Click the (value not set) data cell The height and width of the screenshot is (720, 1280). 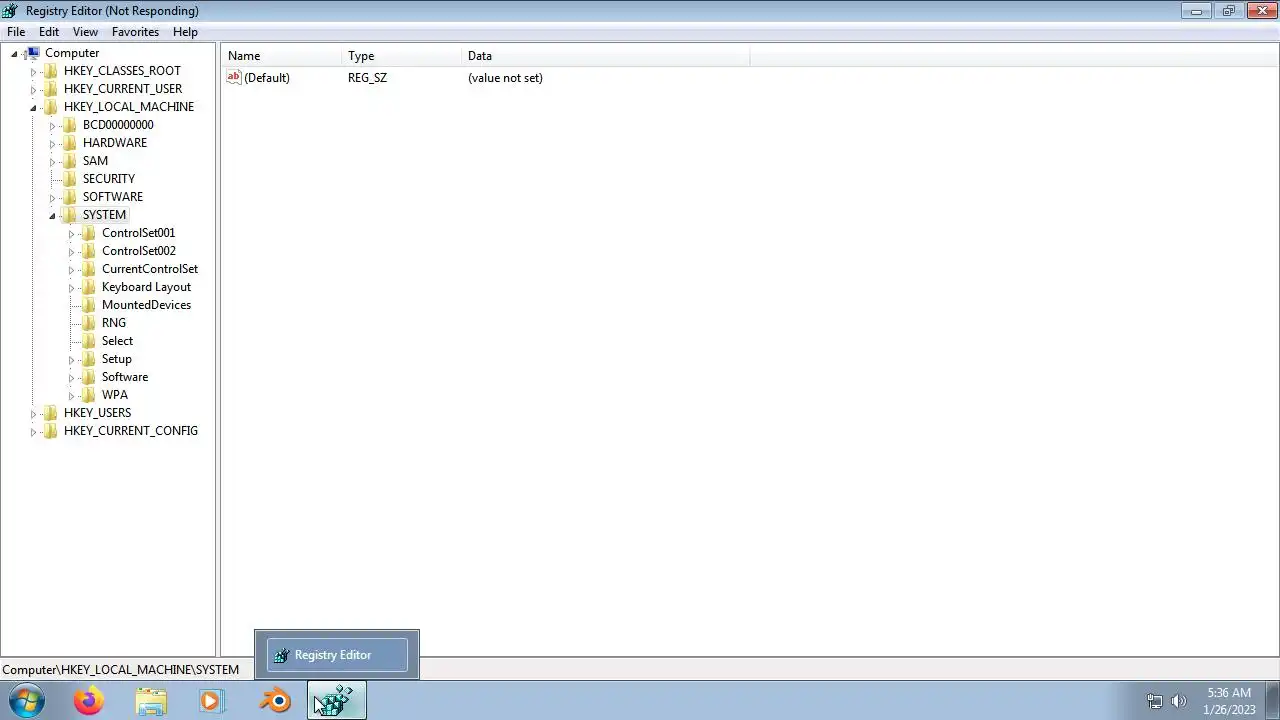point(505,78)
